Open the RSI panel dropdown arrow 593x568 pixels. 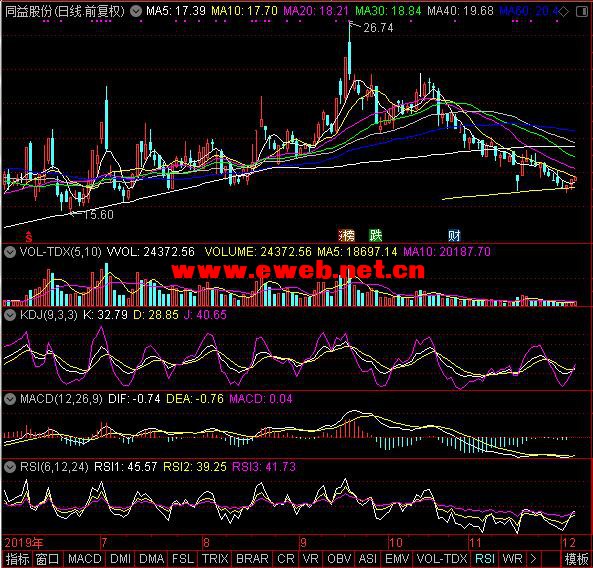pyautogui.click(x=10, y=467)
